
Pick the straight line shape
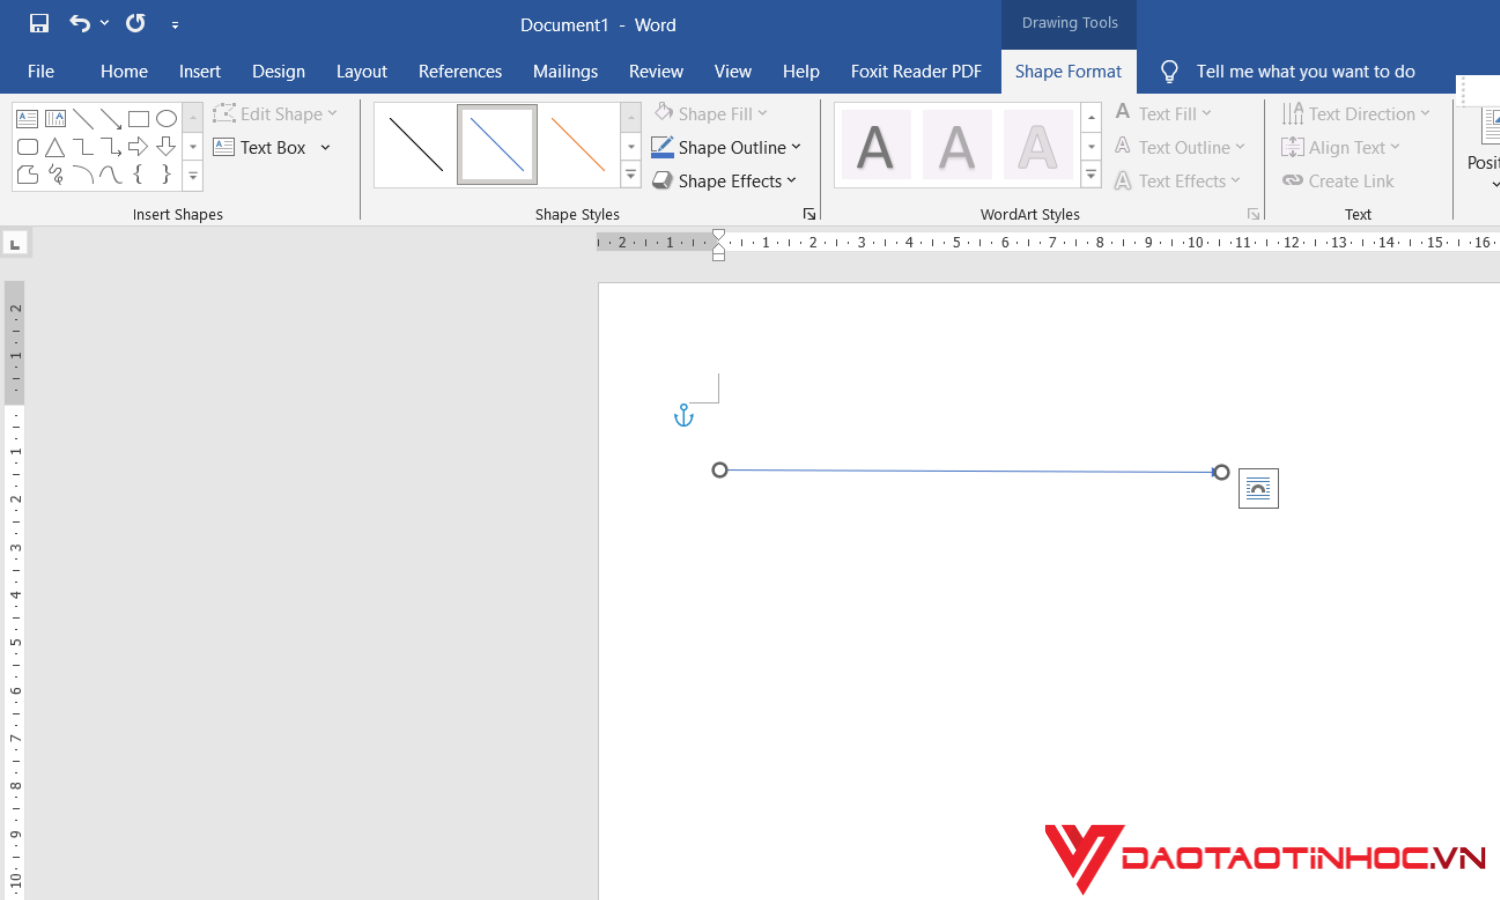83,119
